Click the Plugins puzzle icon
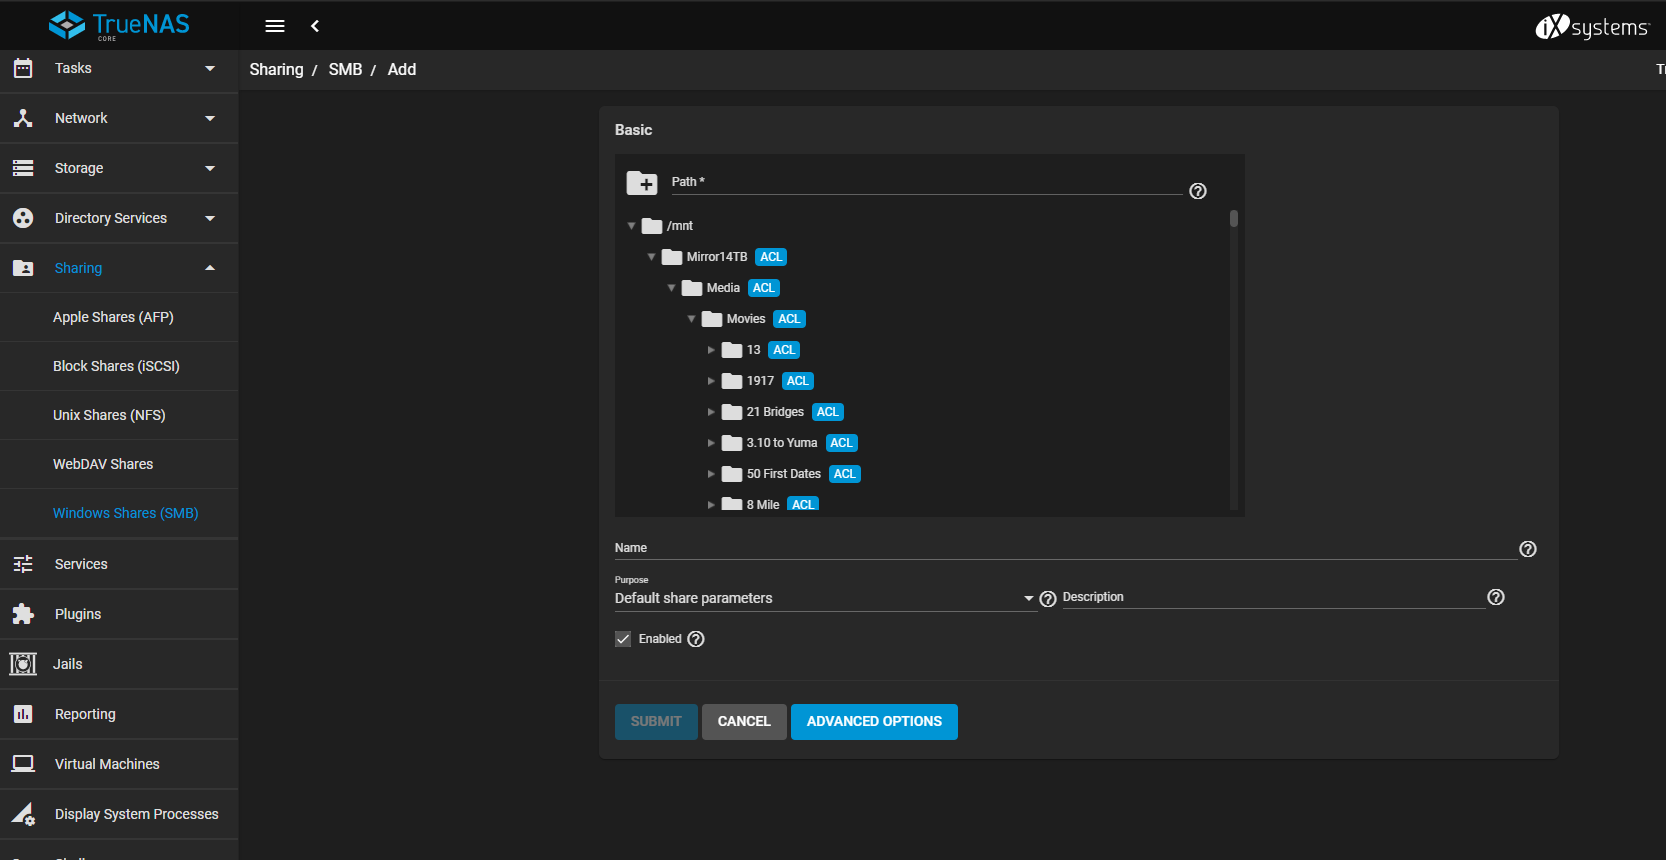1666x860 pixels. tap(23, 614)
